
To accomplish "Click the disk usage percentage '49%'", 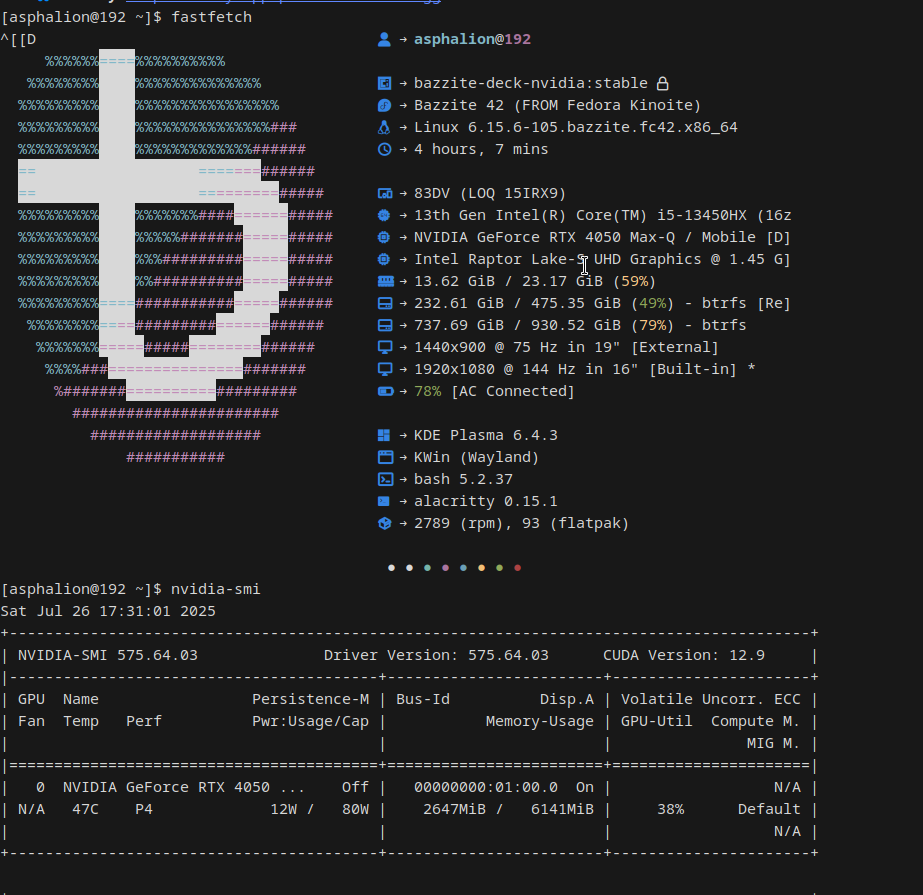I will [652, 303].
